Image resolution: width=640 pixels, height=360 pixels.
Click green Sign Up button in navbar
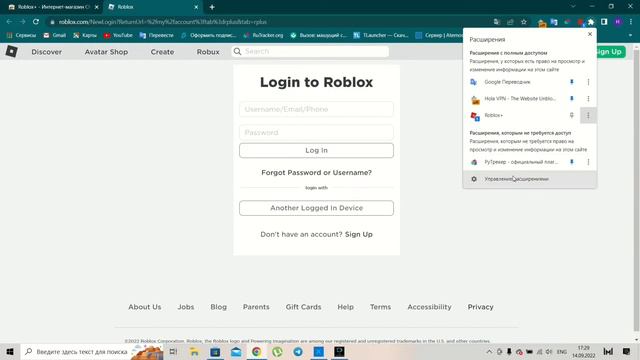(x=611, y=52)
